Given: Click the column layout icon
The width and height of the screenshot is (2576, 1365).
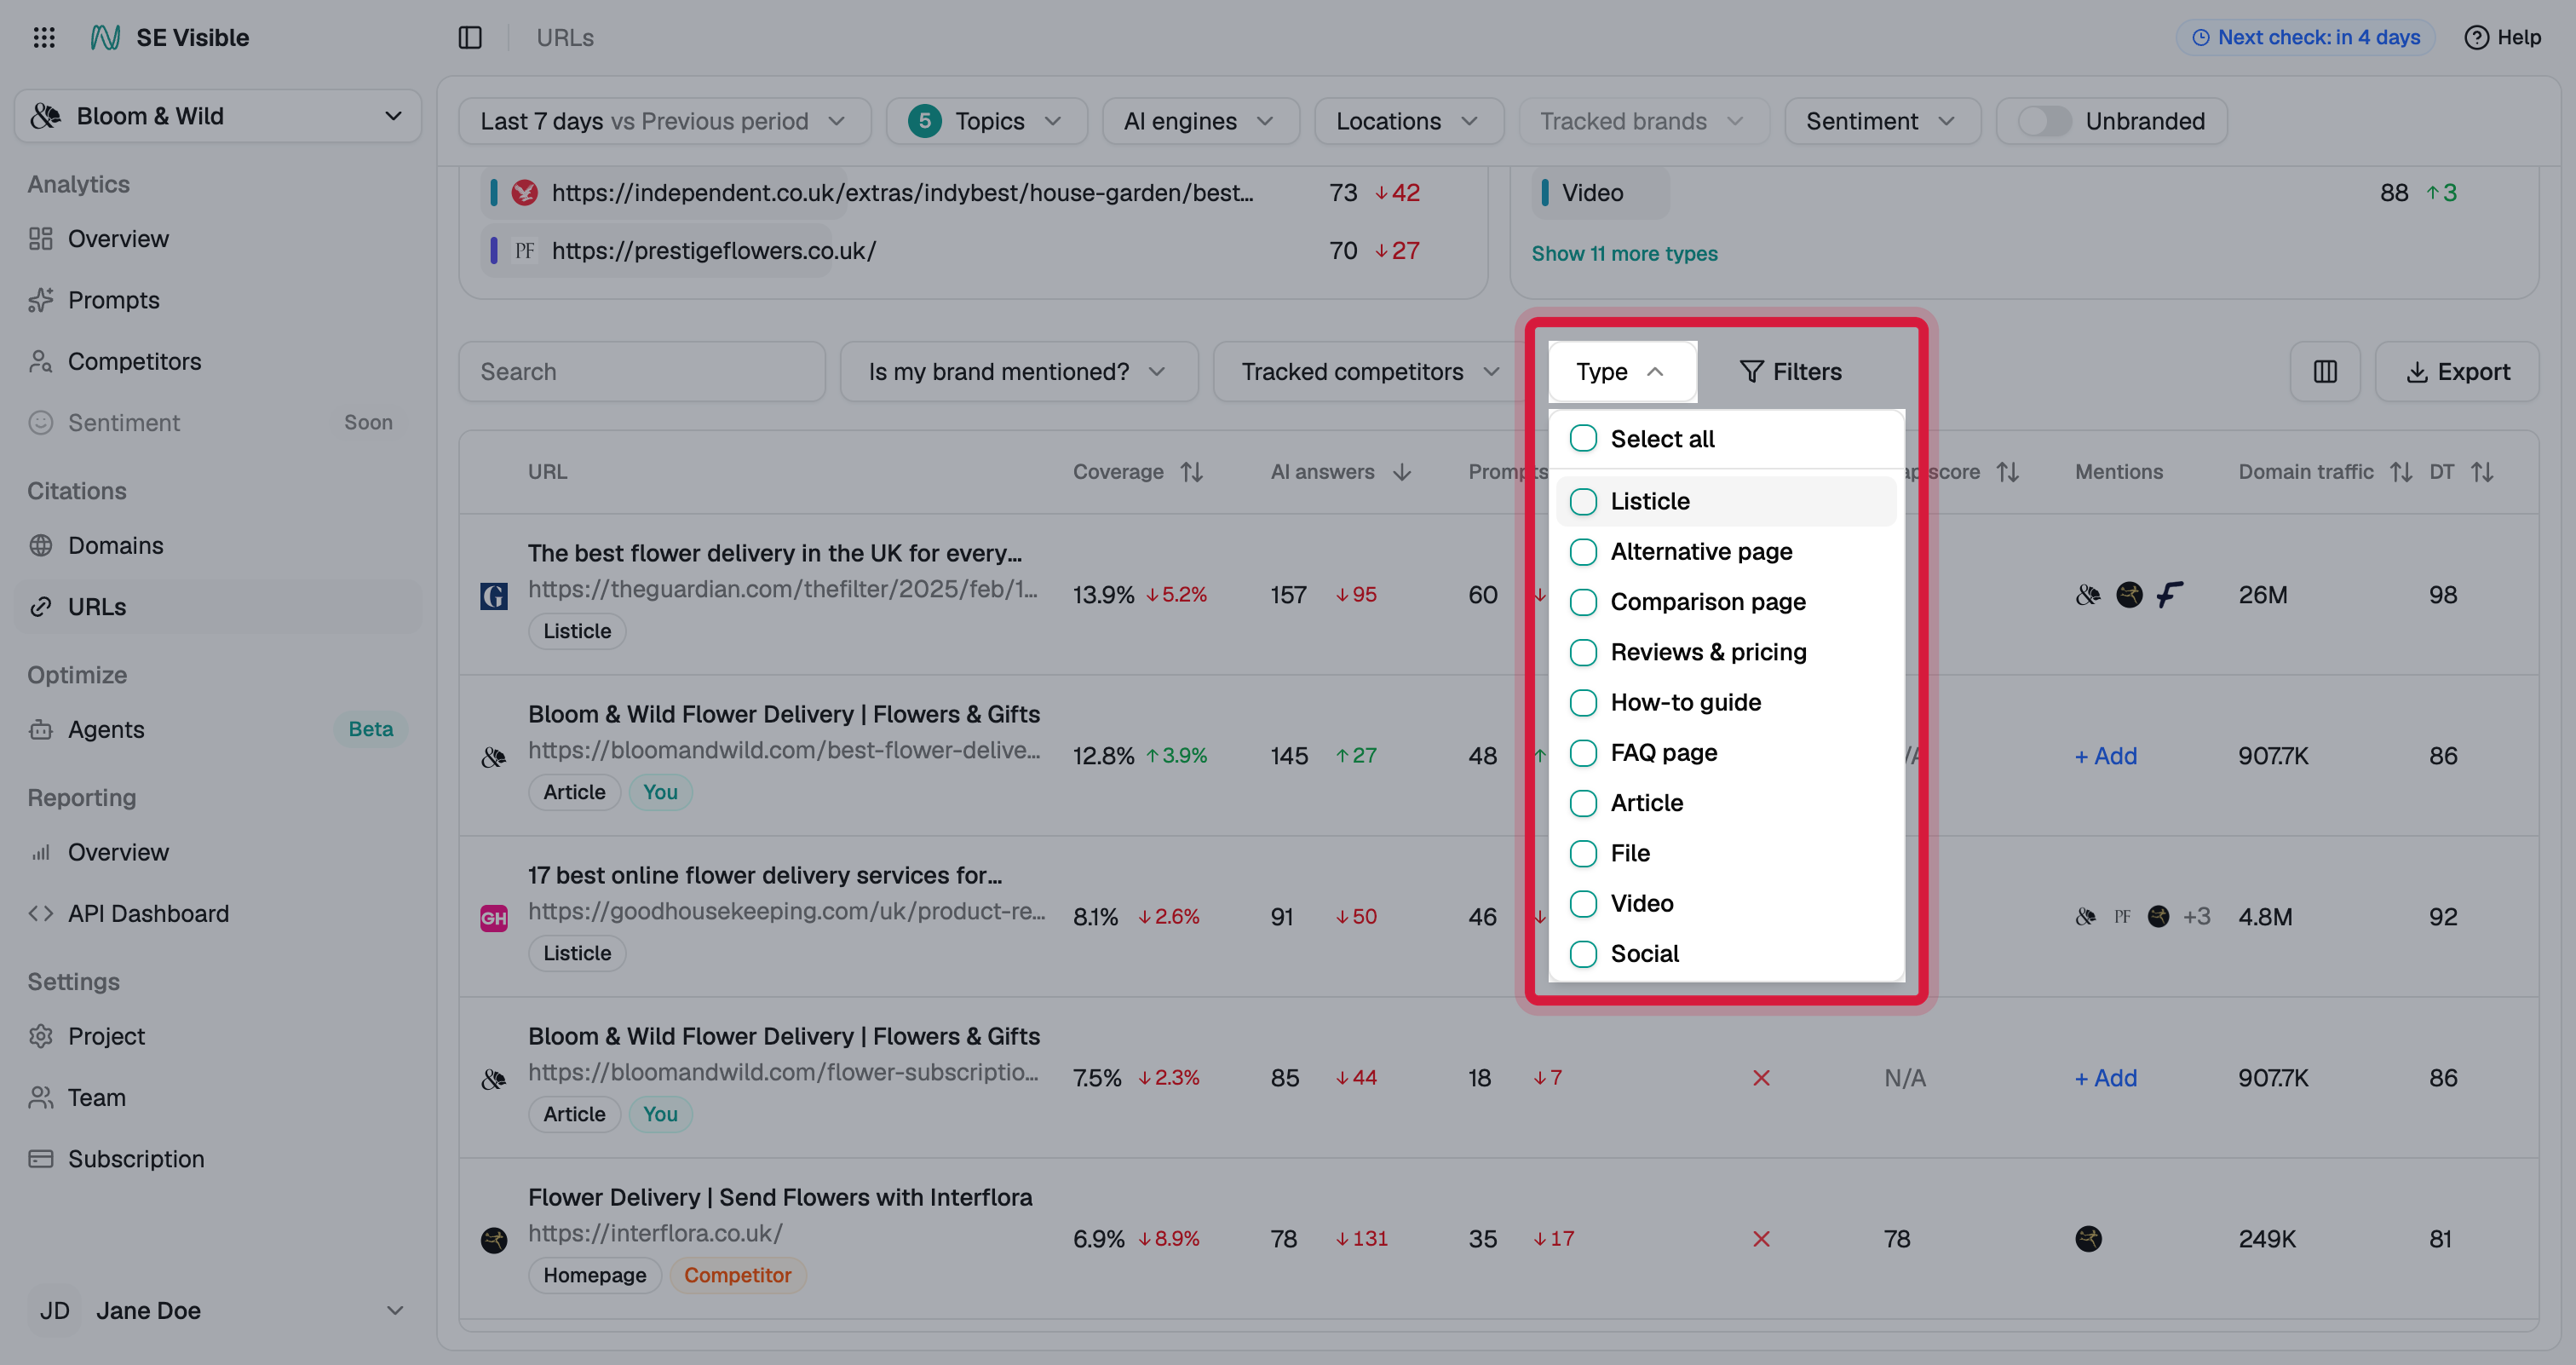Looking at the screenshot, I should click(2325, 372).
